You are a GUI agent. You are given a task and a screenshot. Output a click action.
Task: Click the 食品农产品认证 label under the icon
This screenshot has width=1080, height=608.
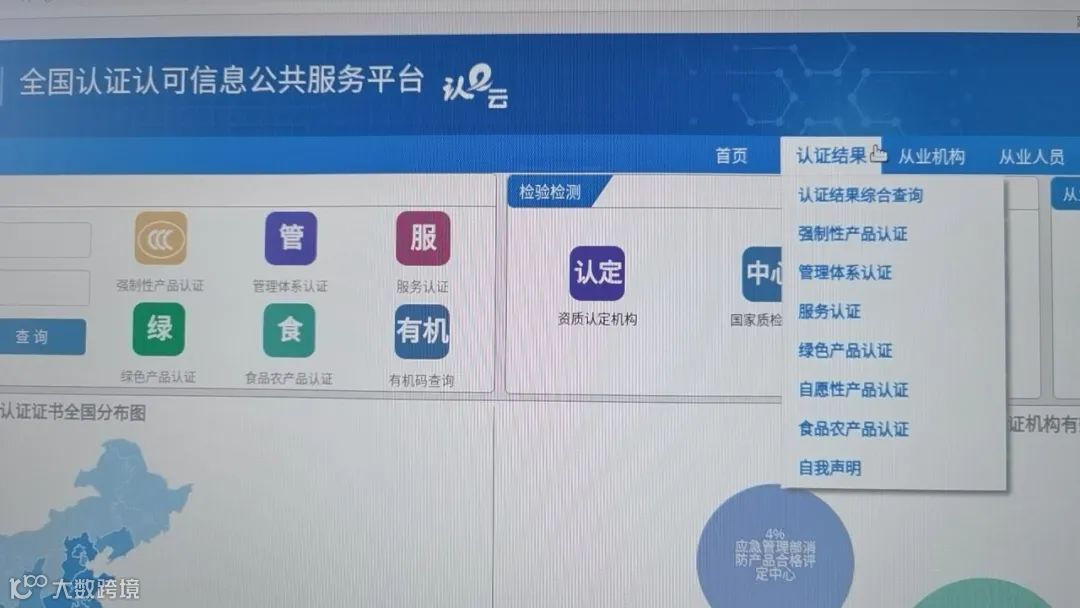pyautogui.click(x=289, y=378)
